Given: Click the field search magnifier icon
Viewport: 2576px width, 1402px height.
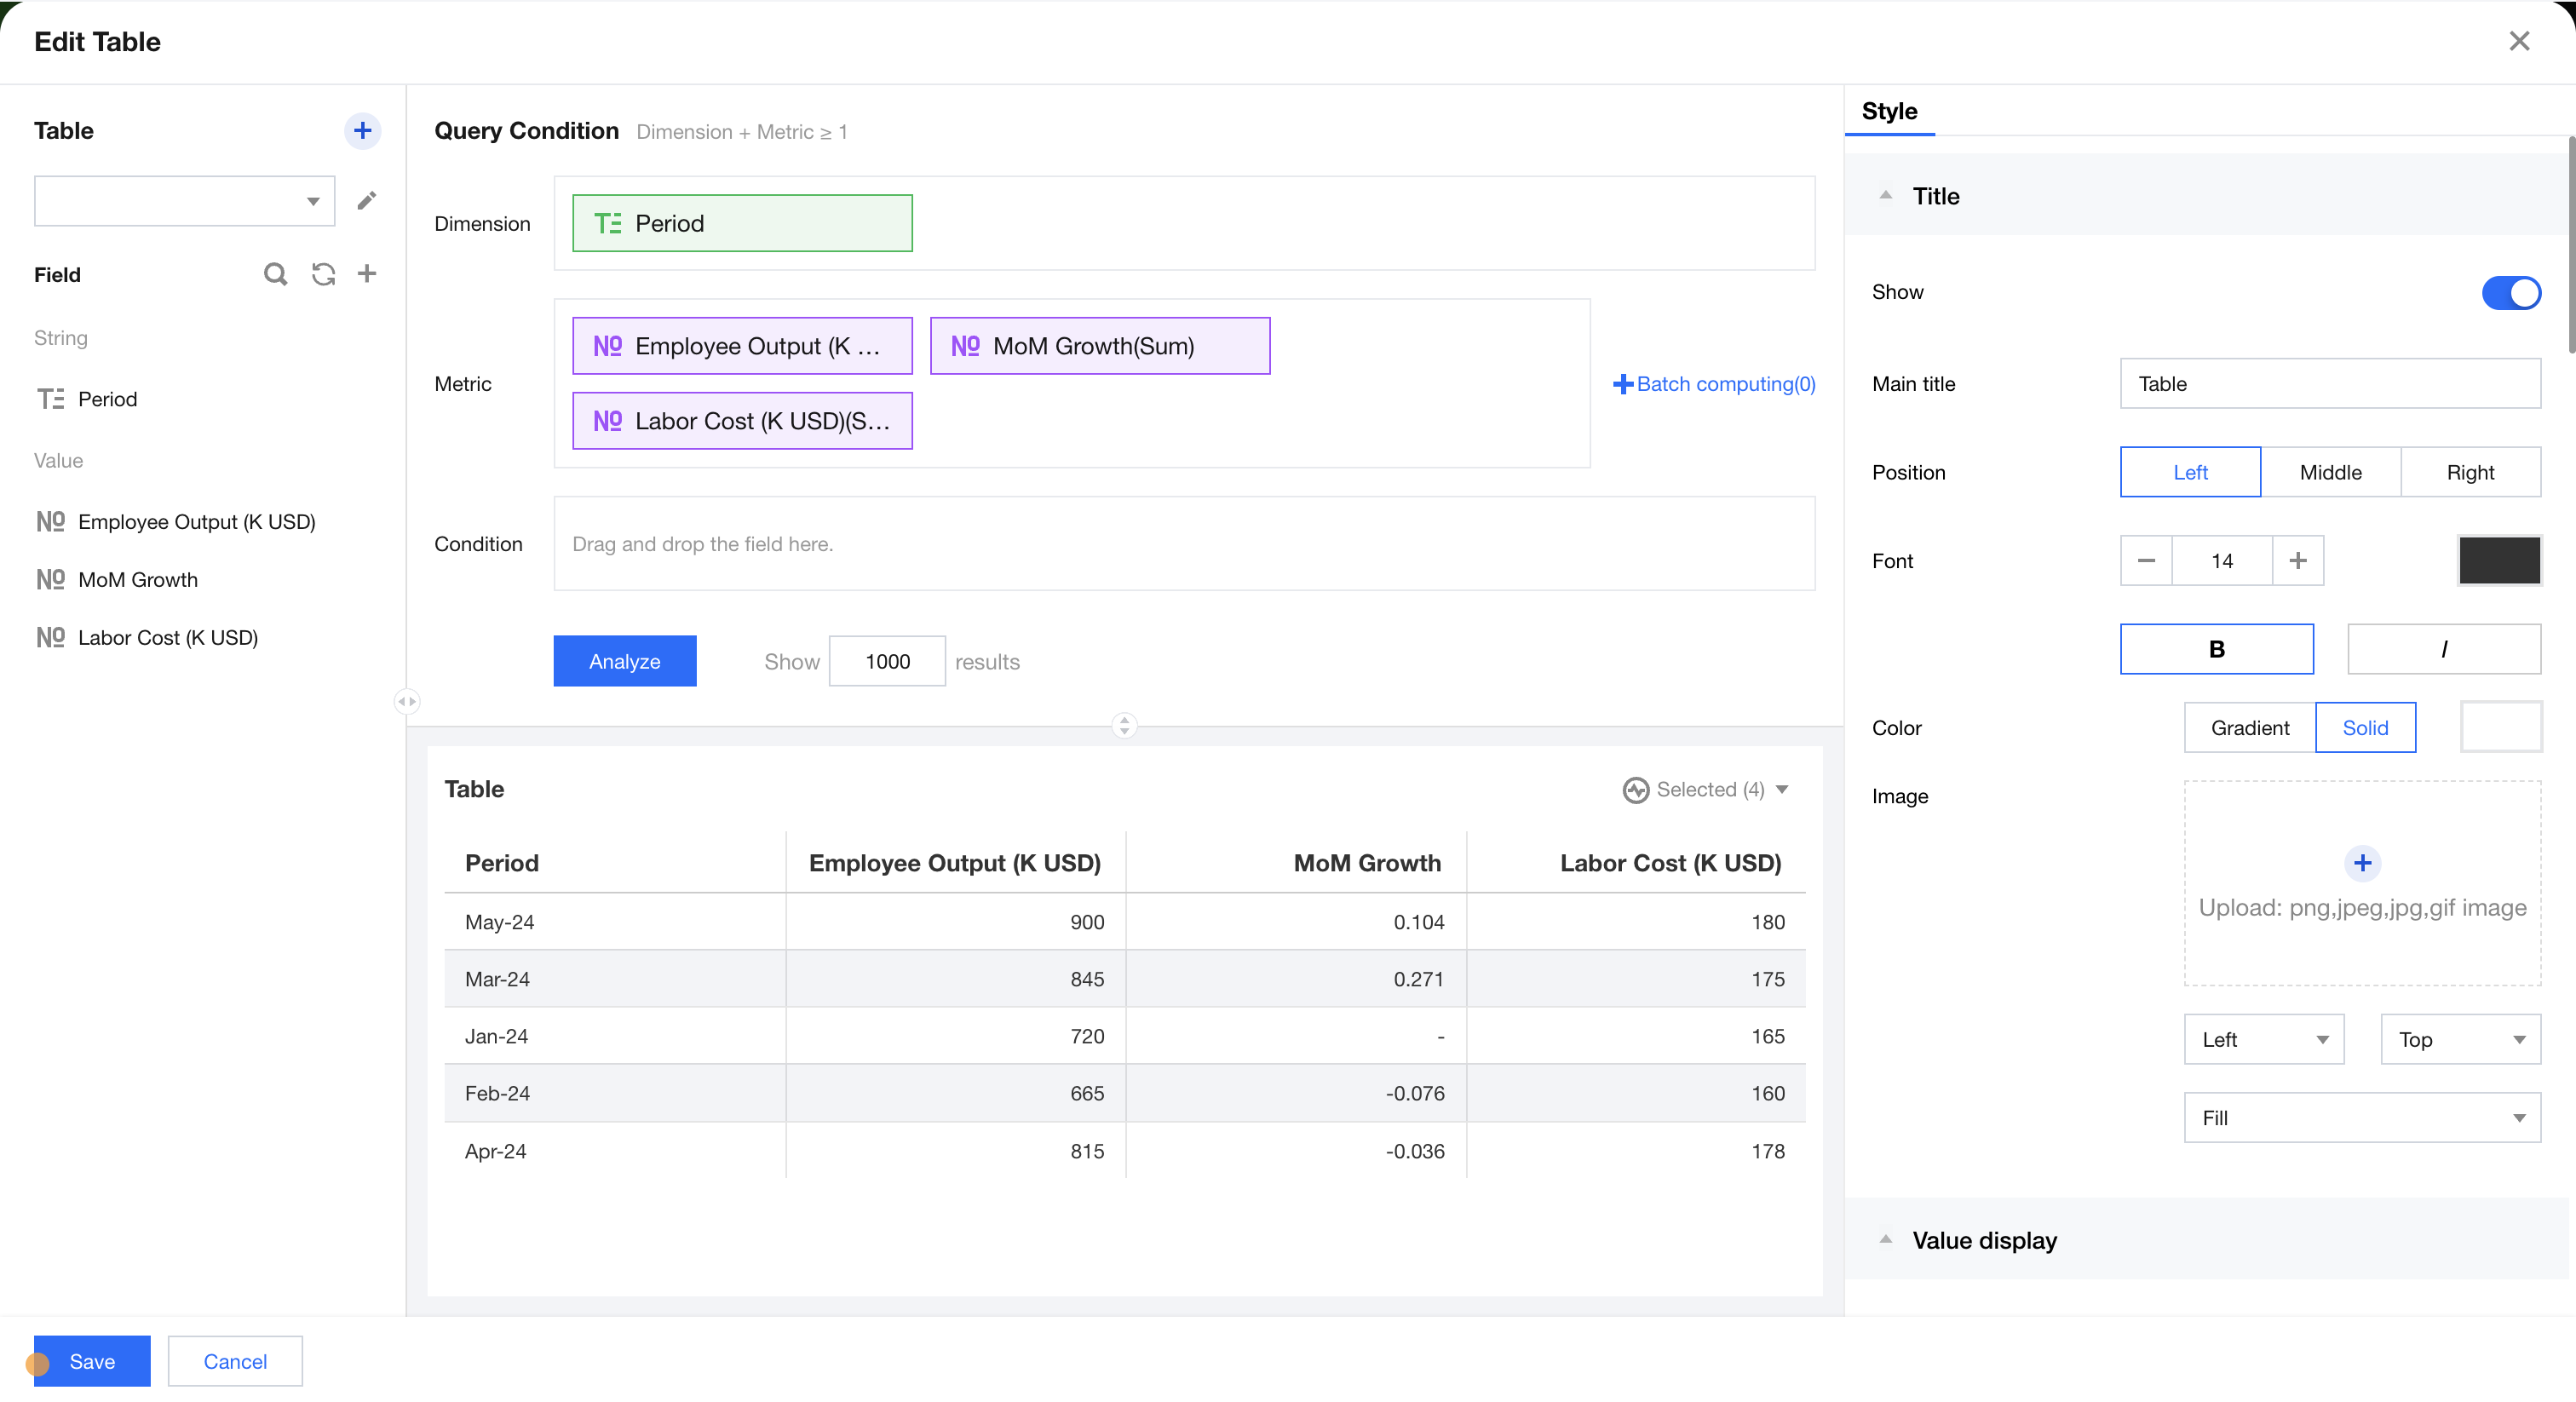Looking at the screenshot, I should 275,274.
